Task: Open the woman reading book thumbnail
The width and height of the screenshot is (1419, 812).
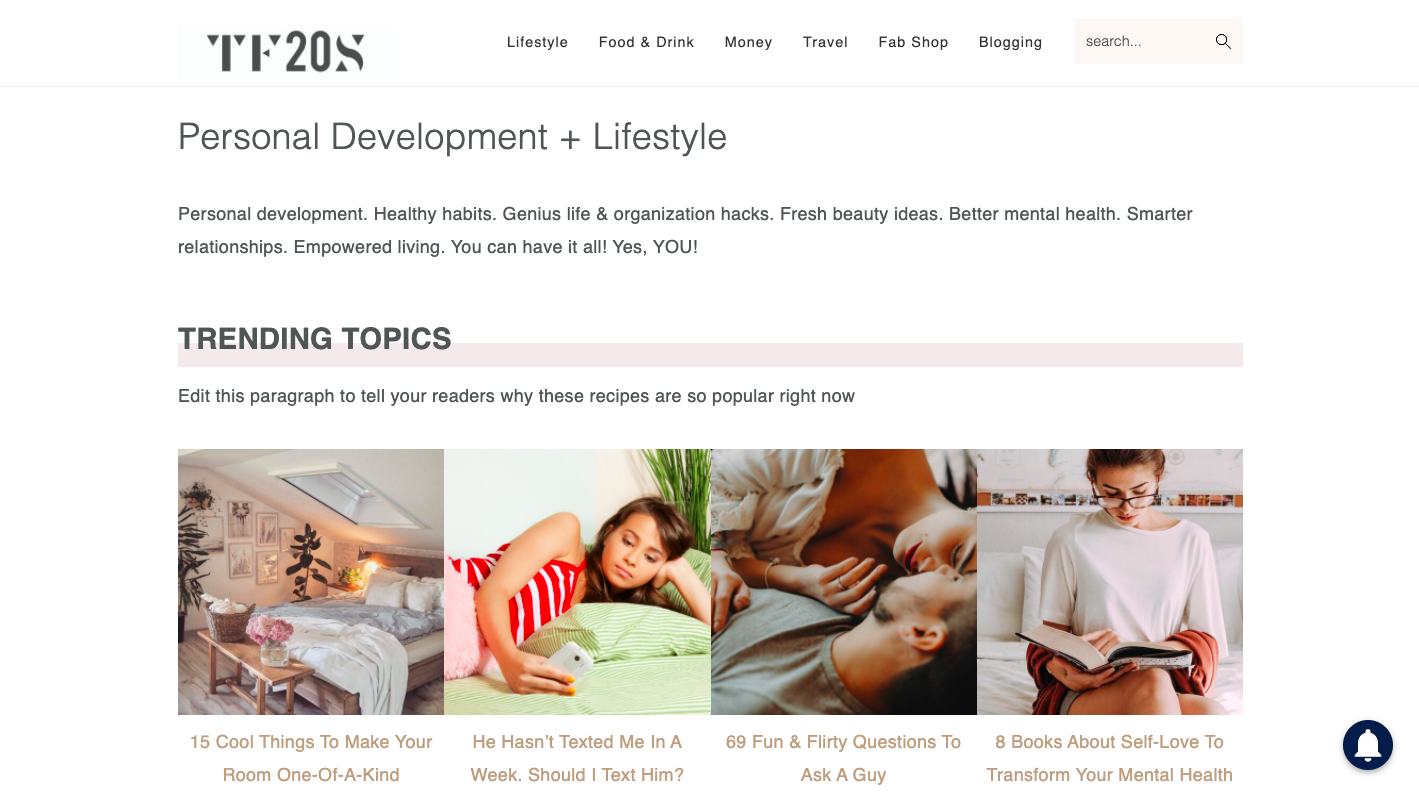Action: pyautogui.click(x=1110, y=582)
